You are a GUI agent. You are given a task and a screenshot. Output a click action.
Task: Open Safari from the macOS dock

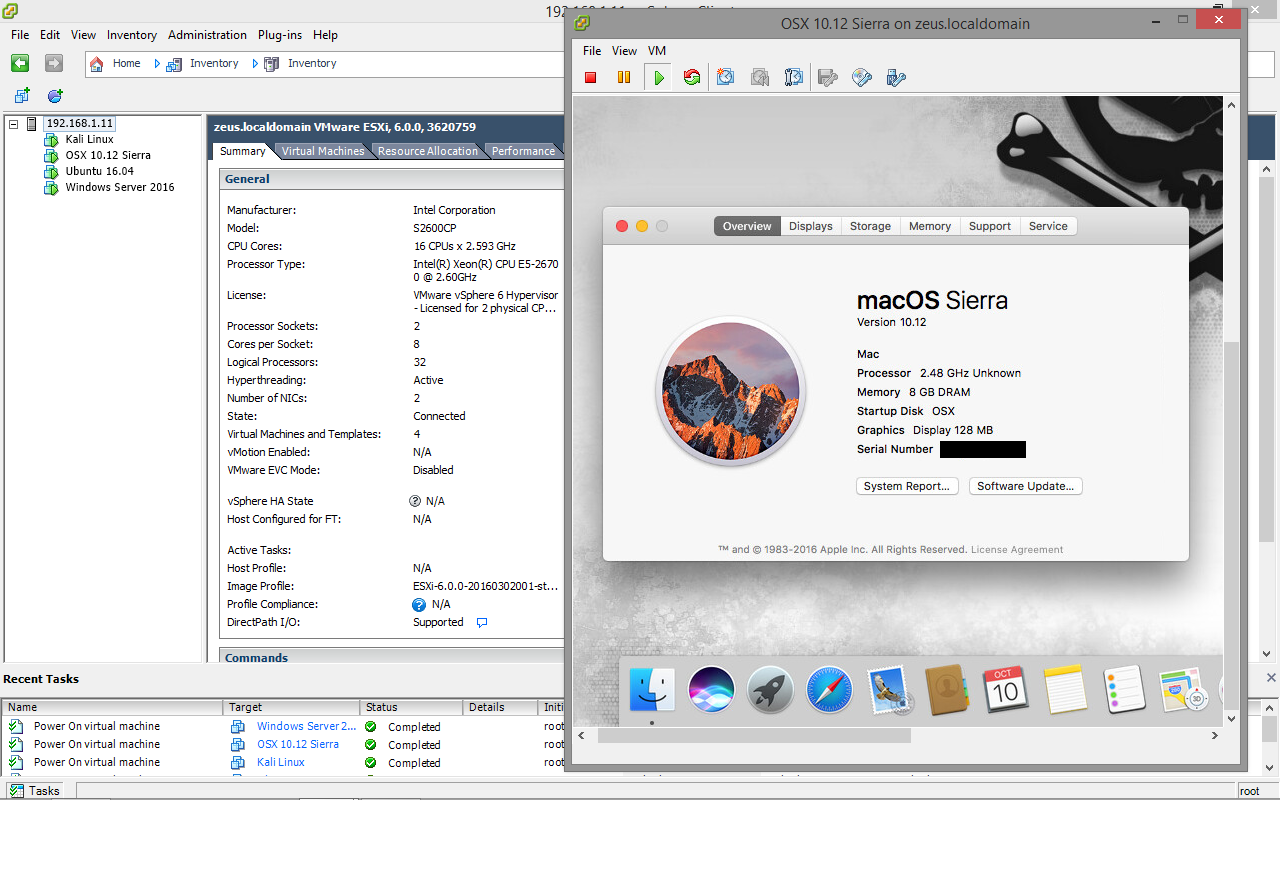coord(829,690)
